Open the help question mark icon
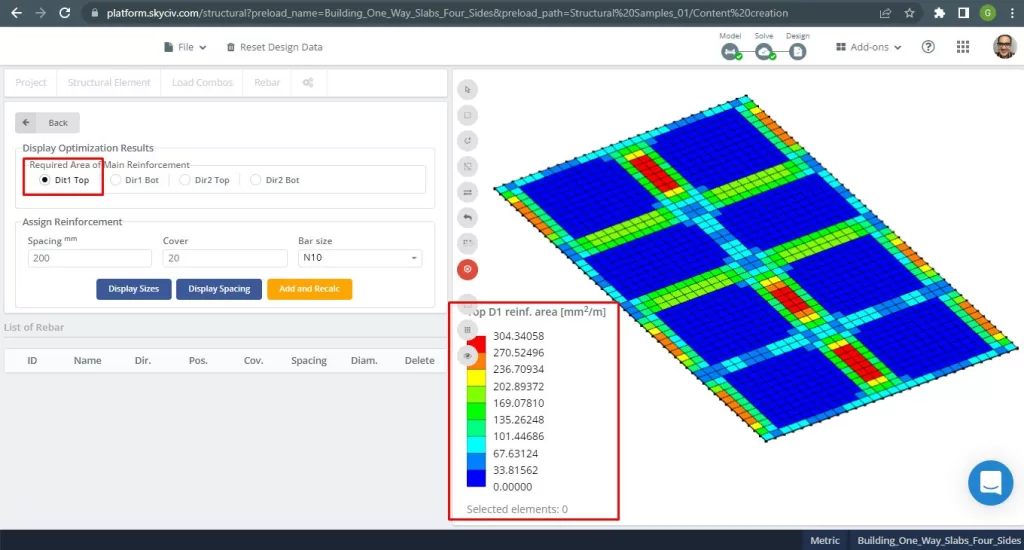The width and height of the screenshot is (1024, 550). tap(928, 47)
